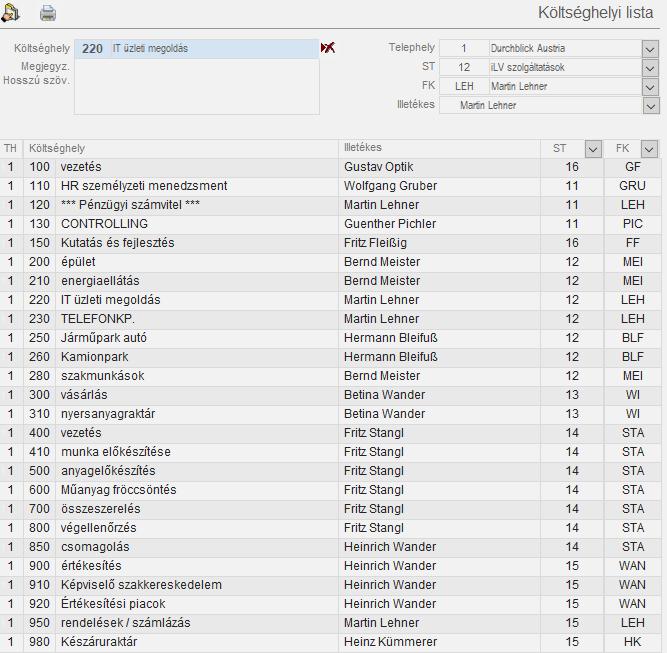
Task: Select the nyersanyagraktár row
Action: 330,414
